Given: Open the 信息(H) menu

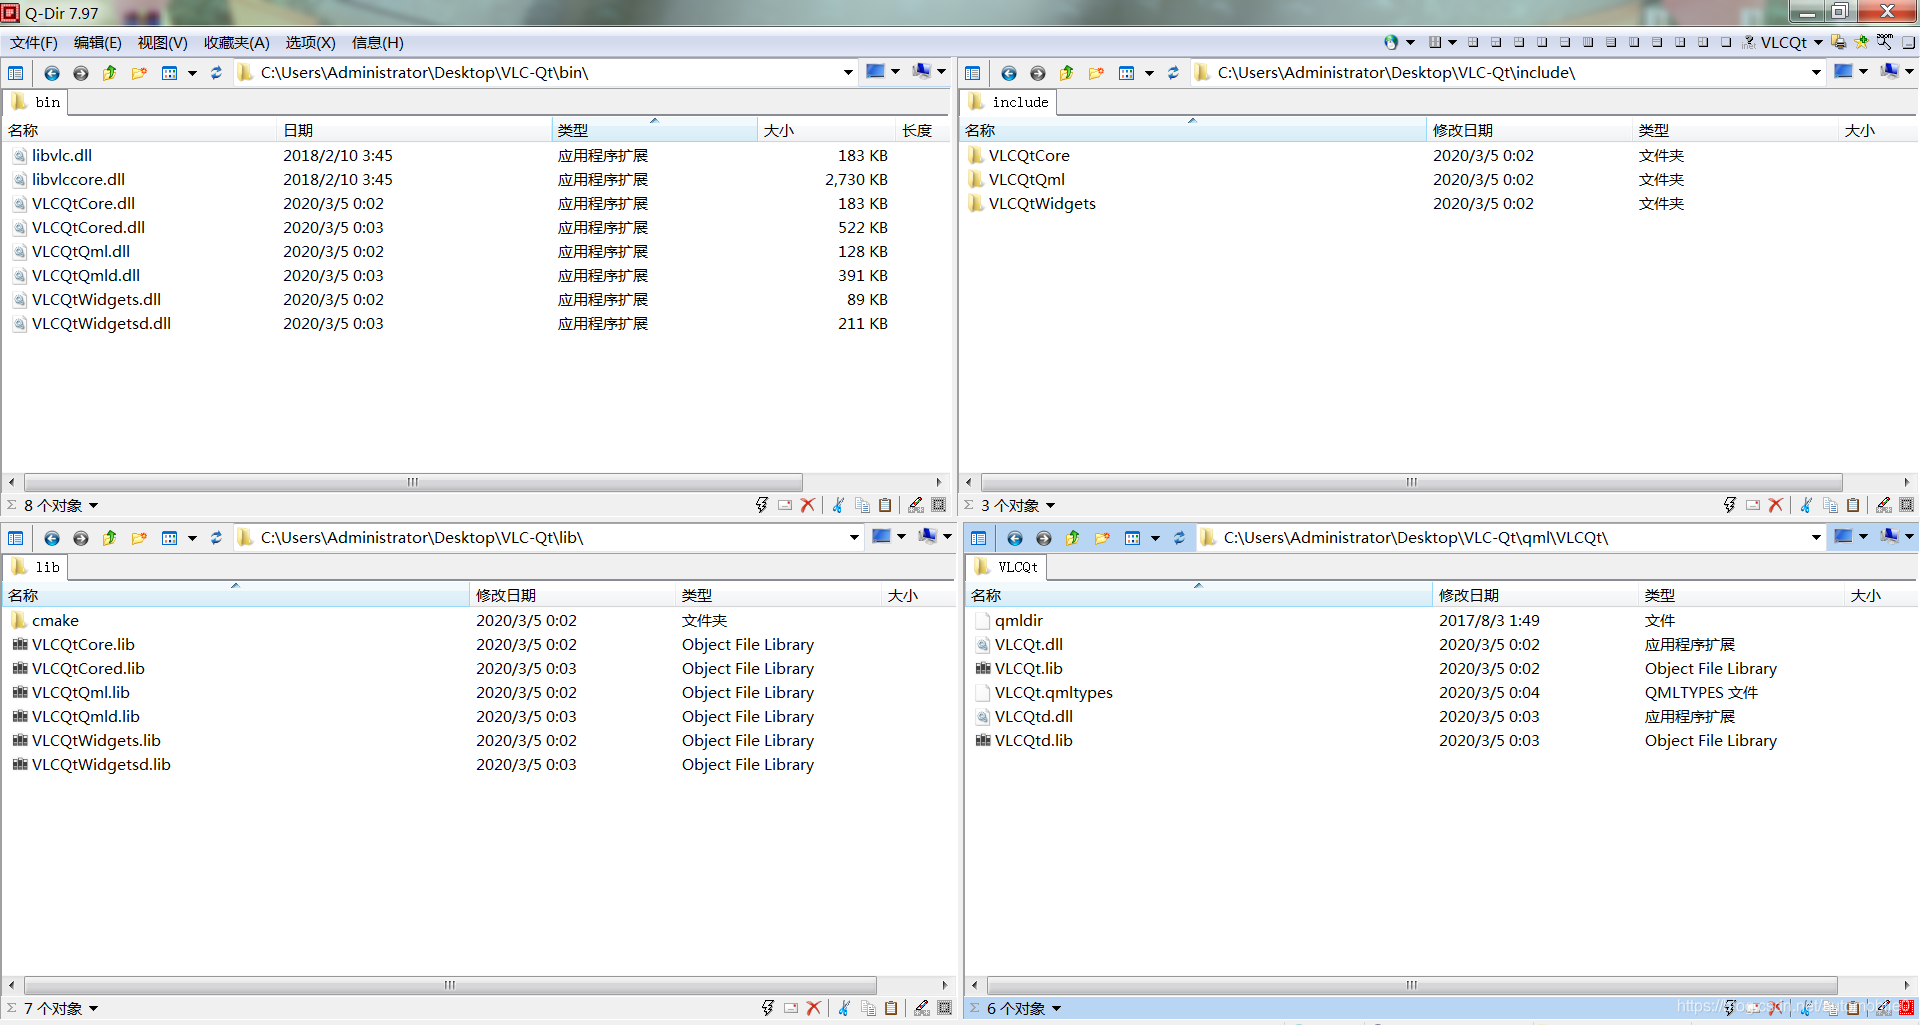Looking at the screenshot, I should pyautogui.click(x=377, y=42).
